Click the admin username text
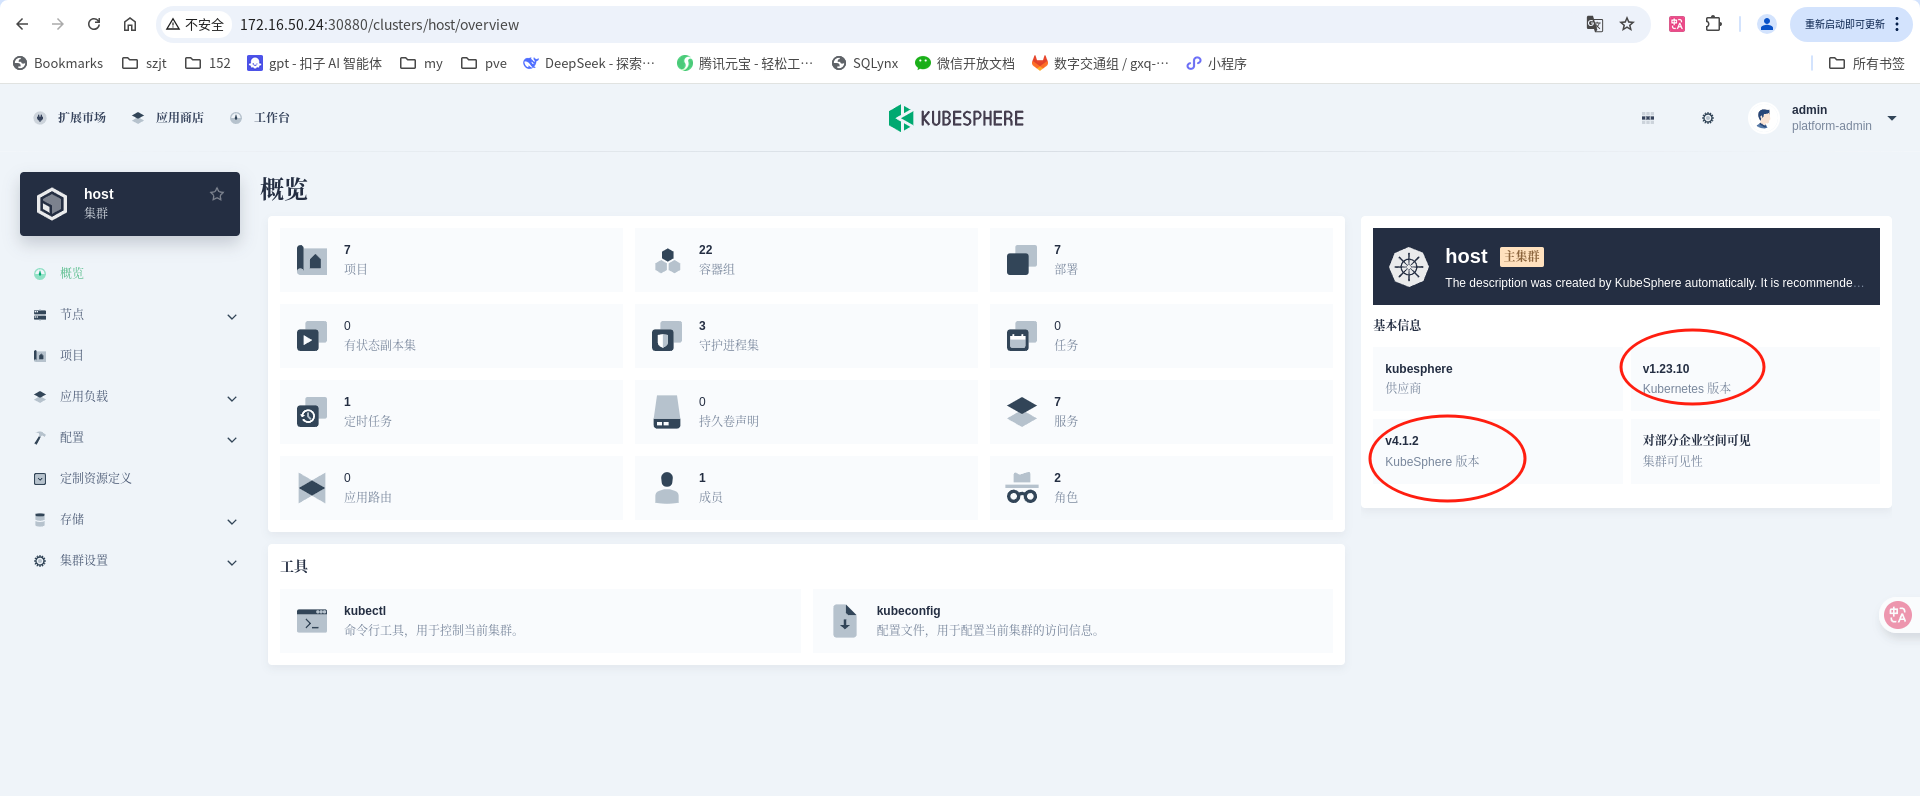The width and height of the screenshot is (1920, 796). (x=1809, y=110)
